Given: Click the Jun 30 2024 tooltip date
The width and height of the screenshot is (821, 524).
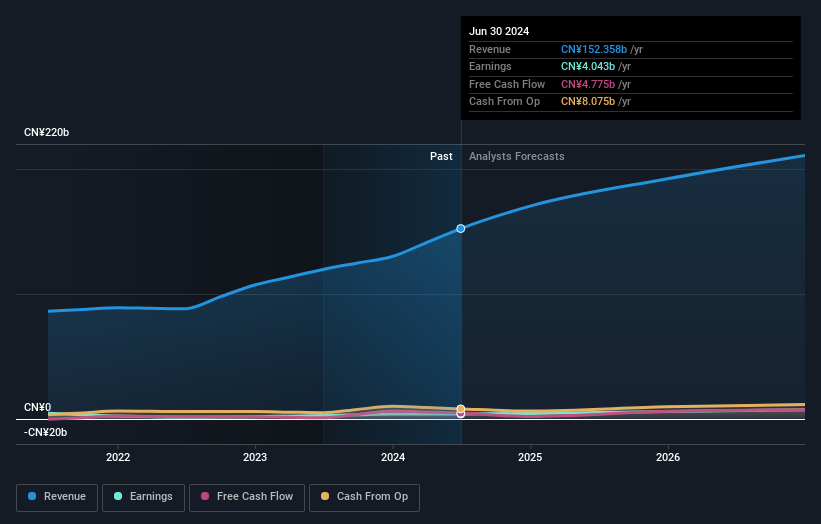Looking at the screenshot, I should pos(498,31).
